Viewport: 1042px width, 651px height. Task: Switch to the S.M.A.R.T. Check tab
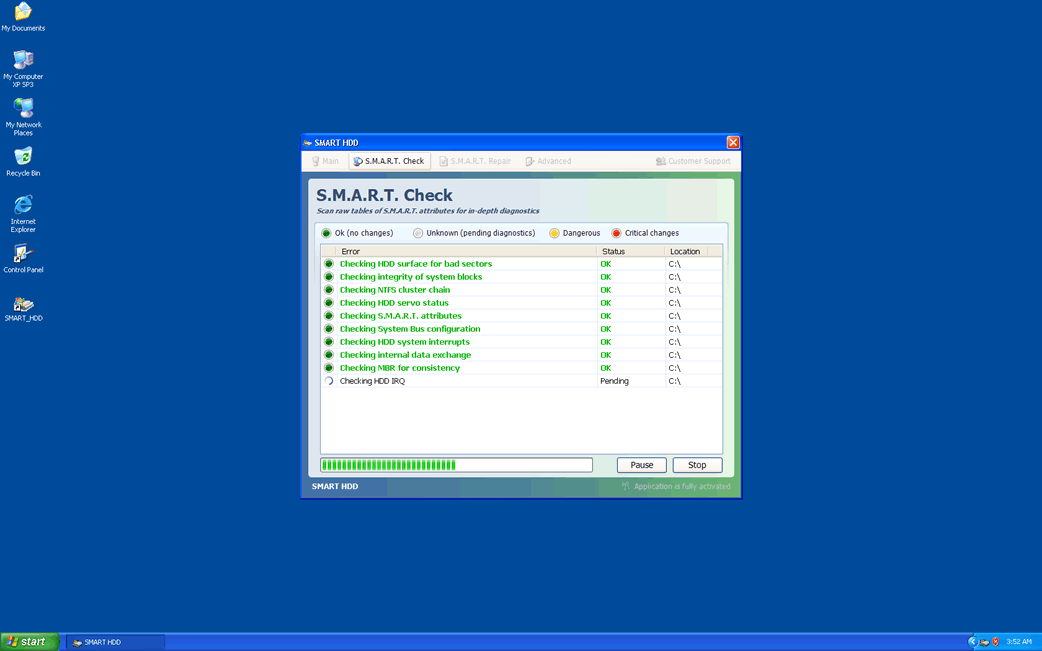click(389, 161)
